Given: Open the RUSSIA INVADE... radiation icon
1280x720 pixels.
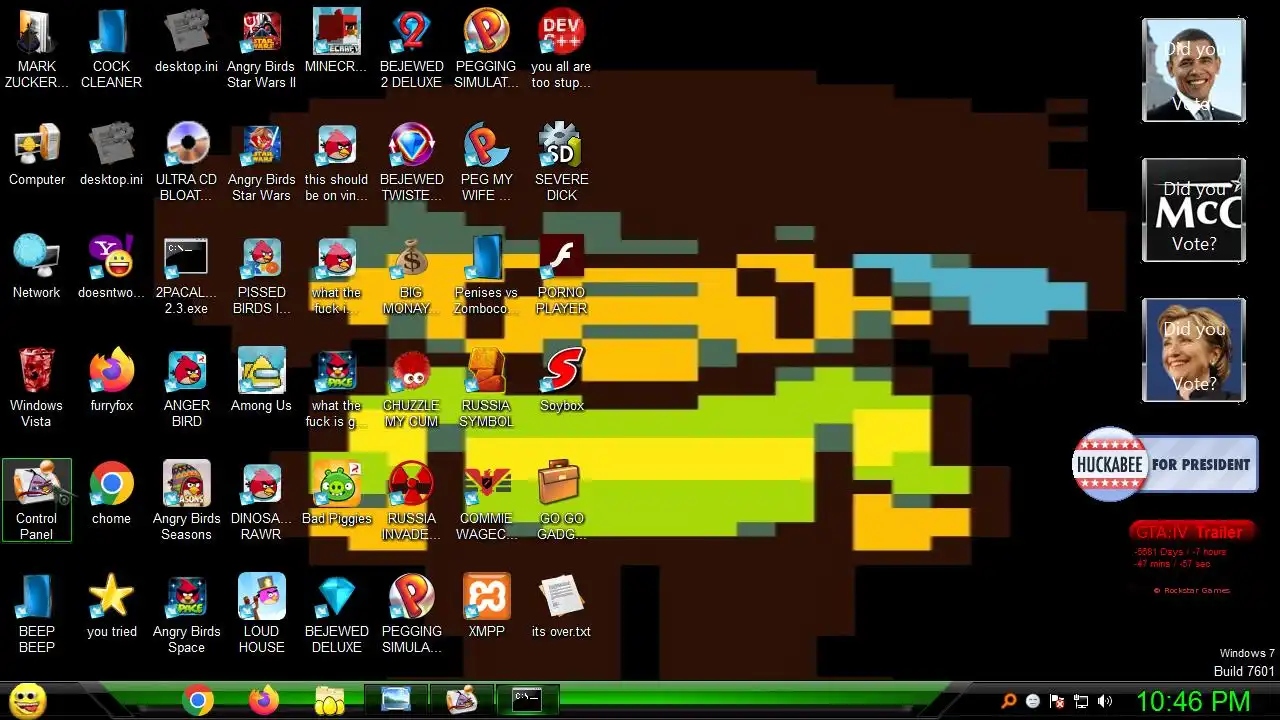Looking at the screenshot, I should tap(411, 500).
